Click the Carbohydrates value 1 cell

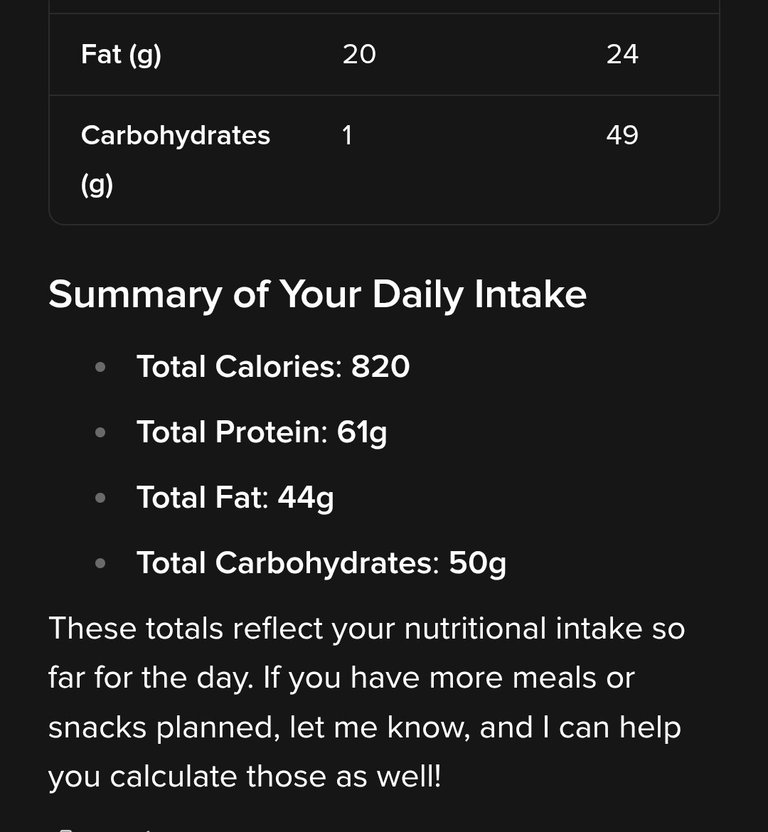coord(347,135)
